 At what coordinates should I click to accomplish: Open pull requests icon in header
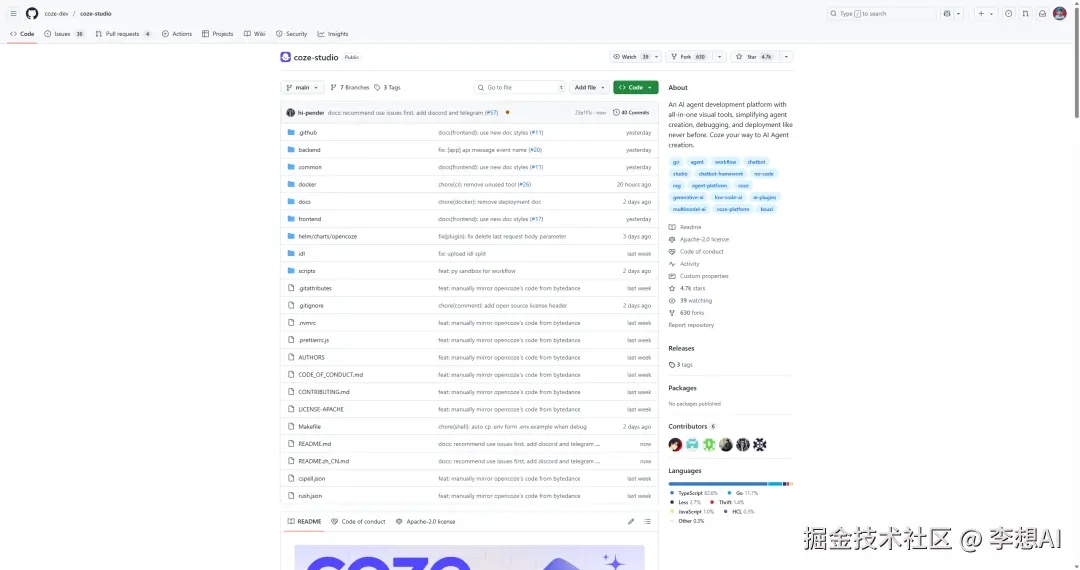point(1026,14)
